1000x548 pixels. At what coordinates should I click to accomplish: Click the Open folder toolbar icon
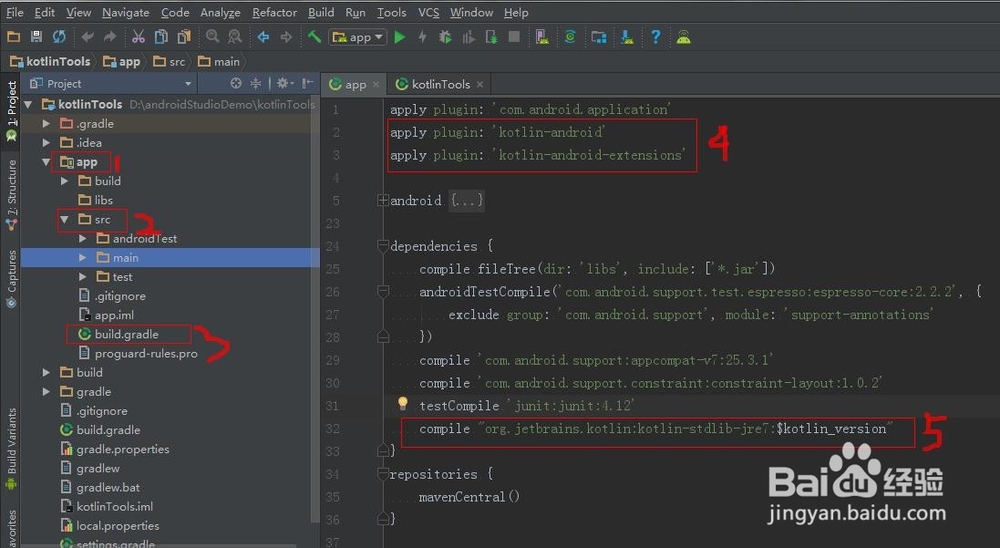(13, 37)
